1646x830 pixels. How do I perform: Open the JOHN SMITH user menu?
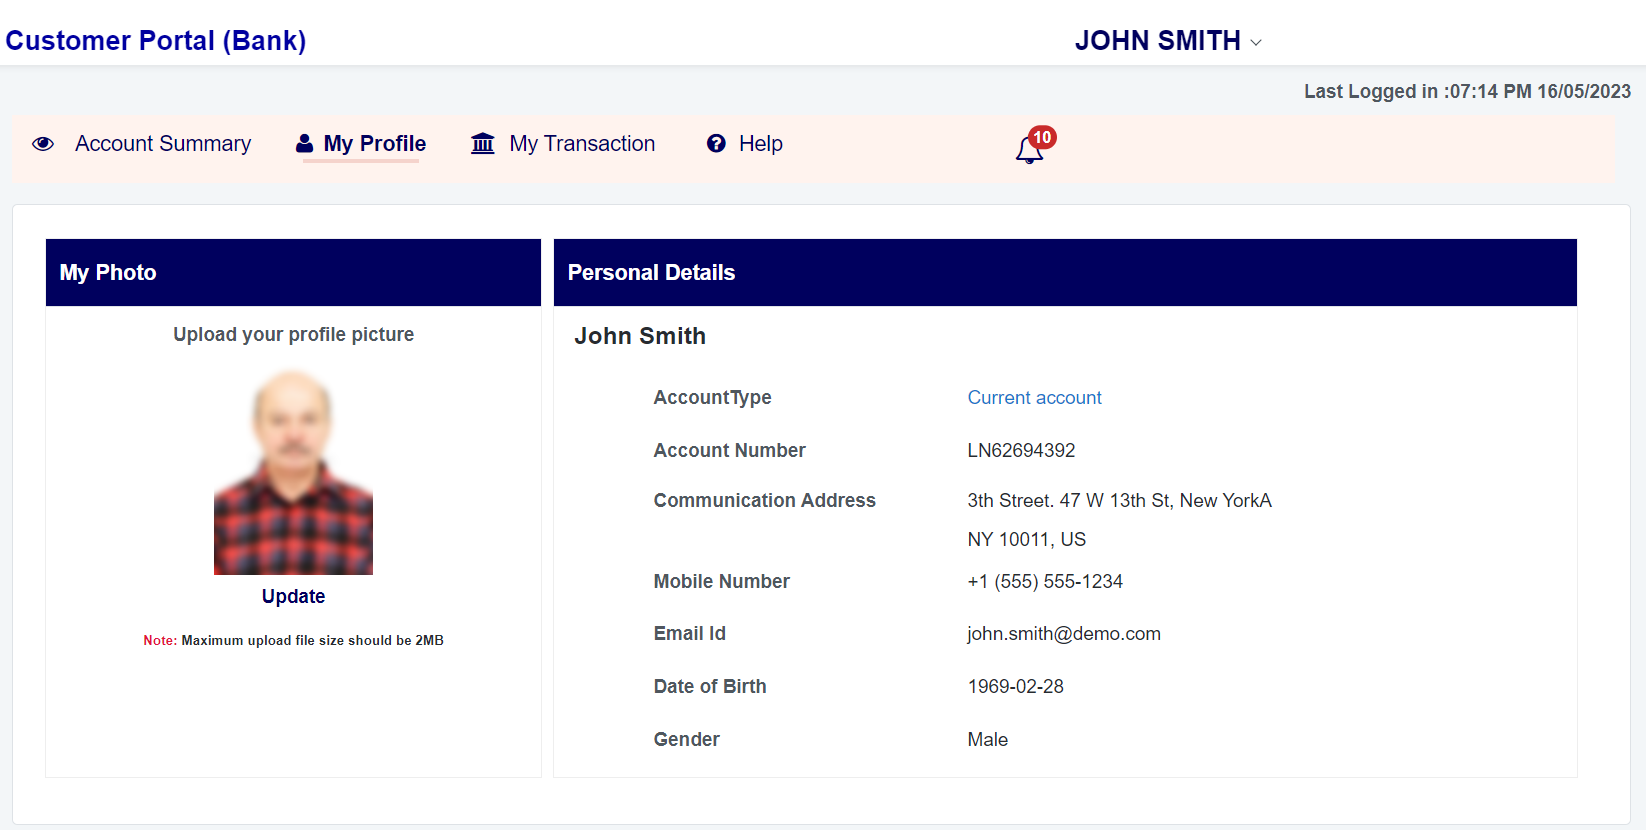(1157, 41)
